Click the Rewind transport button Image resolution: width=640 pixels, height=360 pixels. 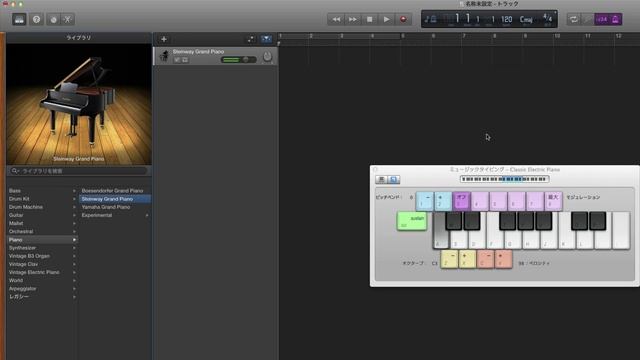pos(336,19)
